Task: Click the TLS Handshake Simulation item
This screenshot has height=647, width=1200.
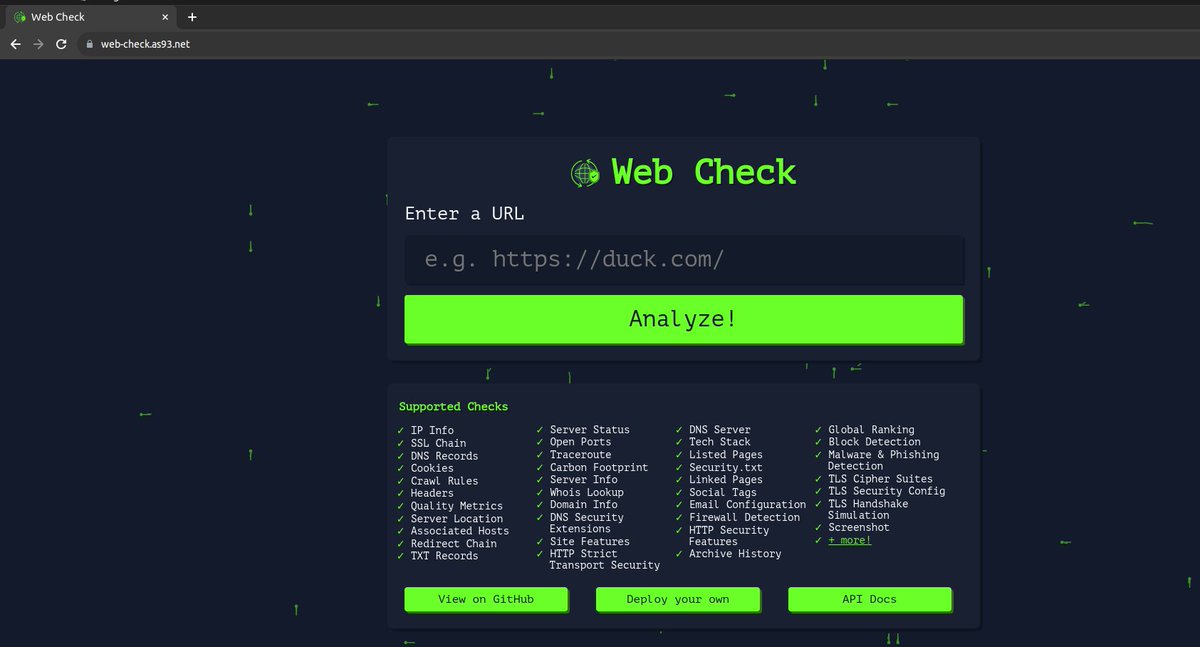Action: [868, 510]
